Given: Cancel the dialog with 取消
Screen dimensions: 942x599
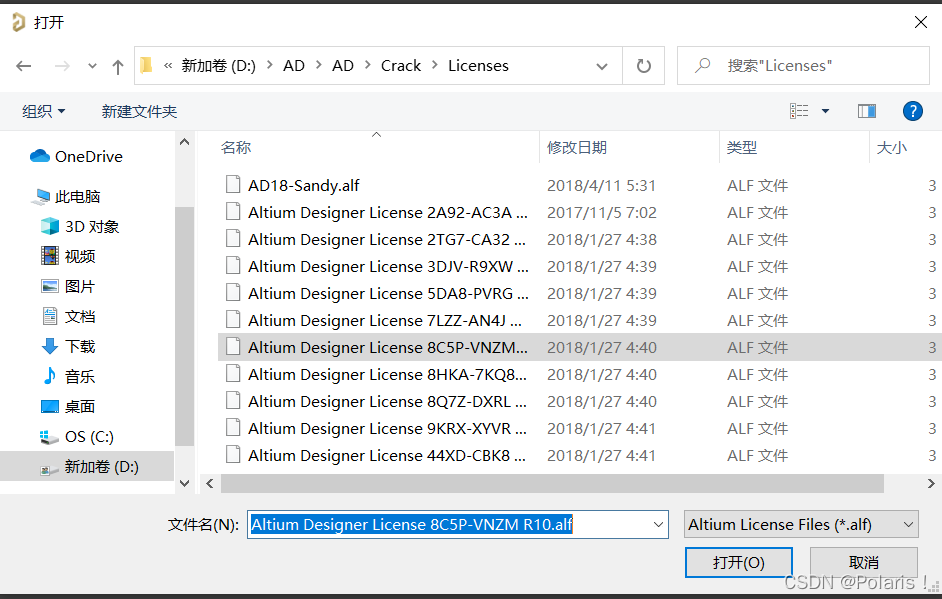Looking at the screenshot, I should 863,562.
